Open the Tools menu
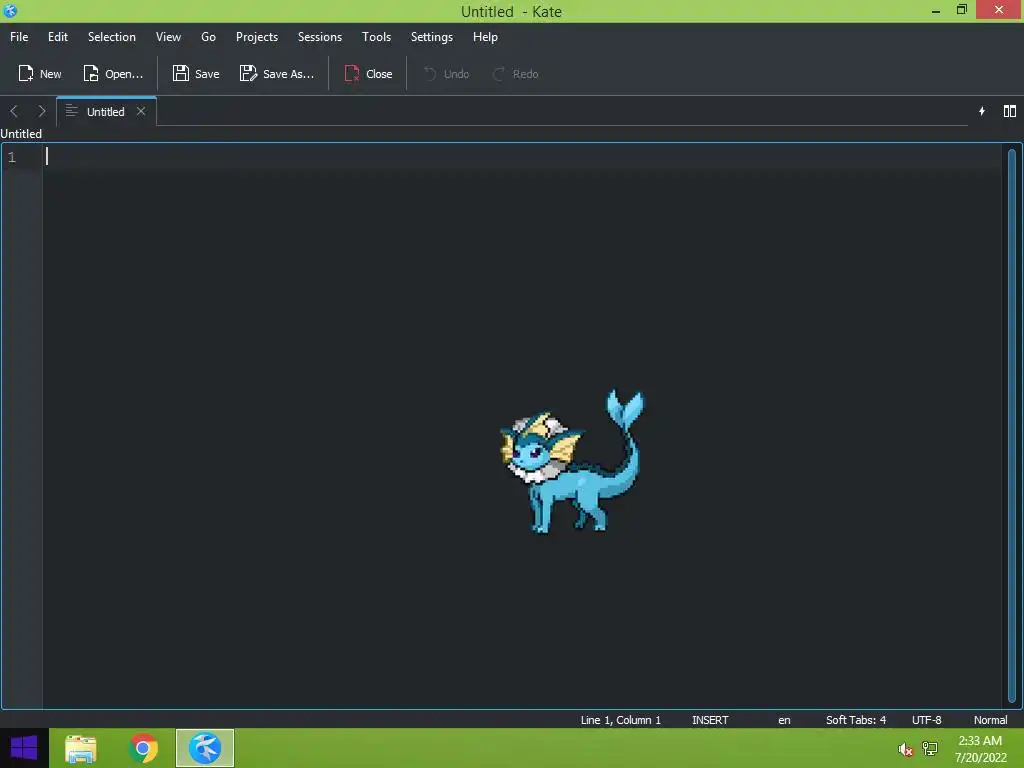 click(x=376, y=37)
